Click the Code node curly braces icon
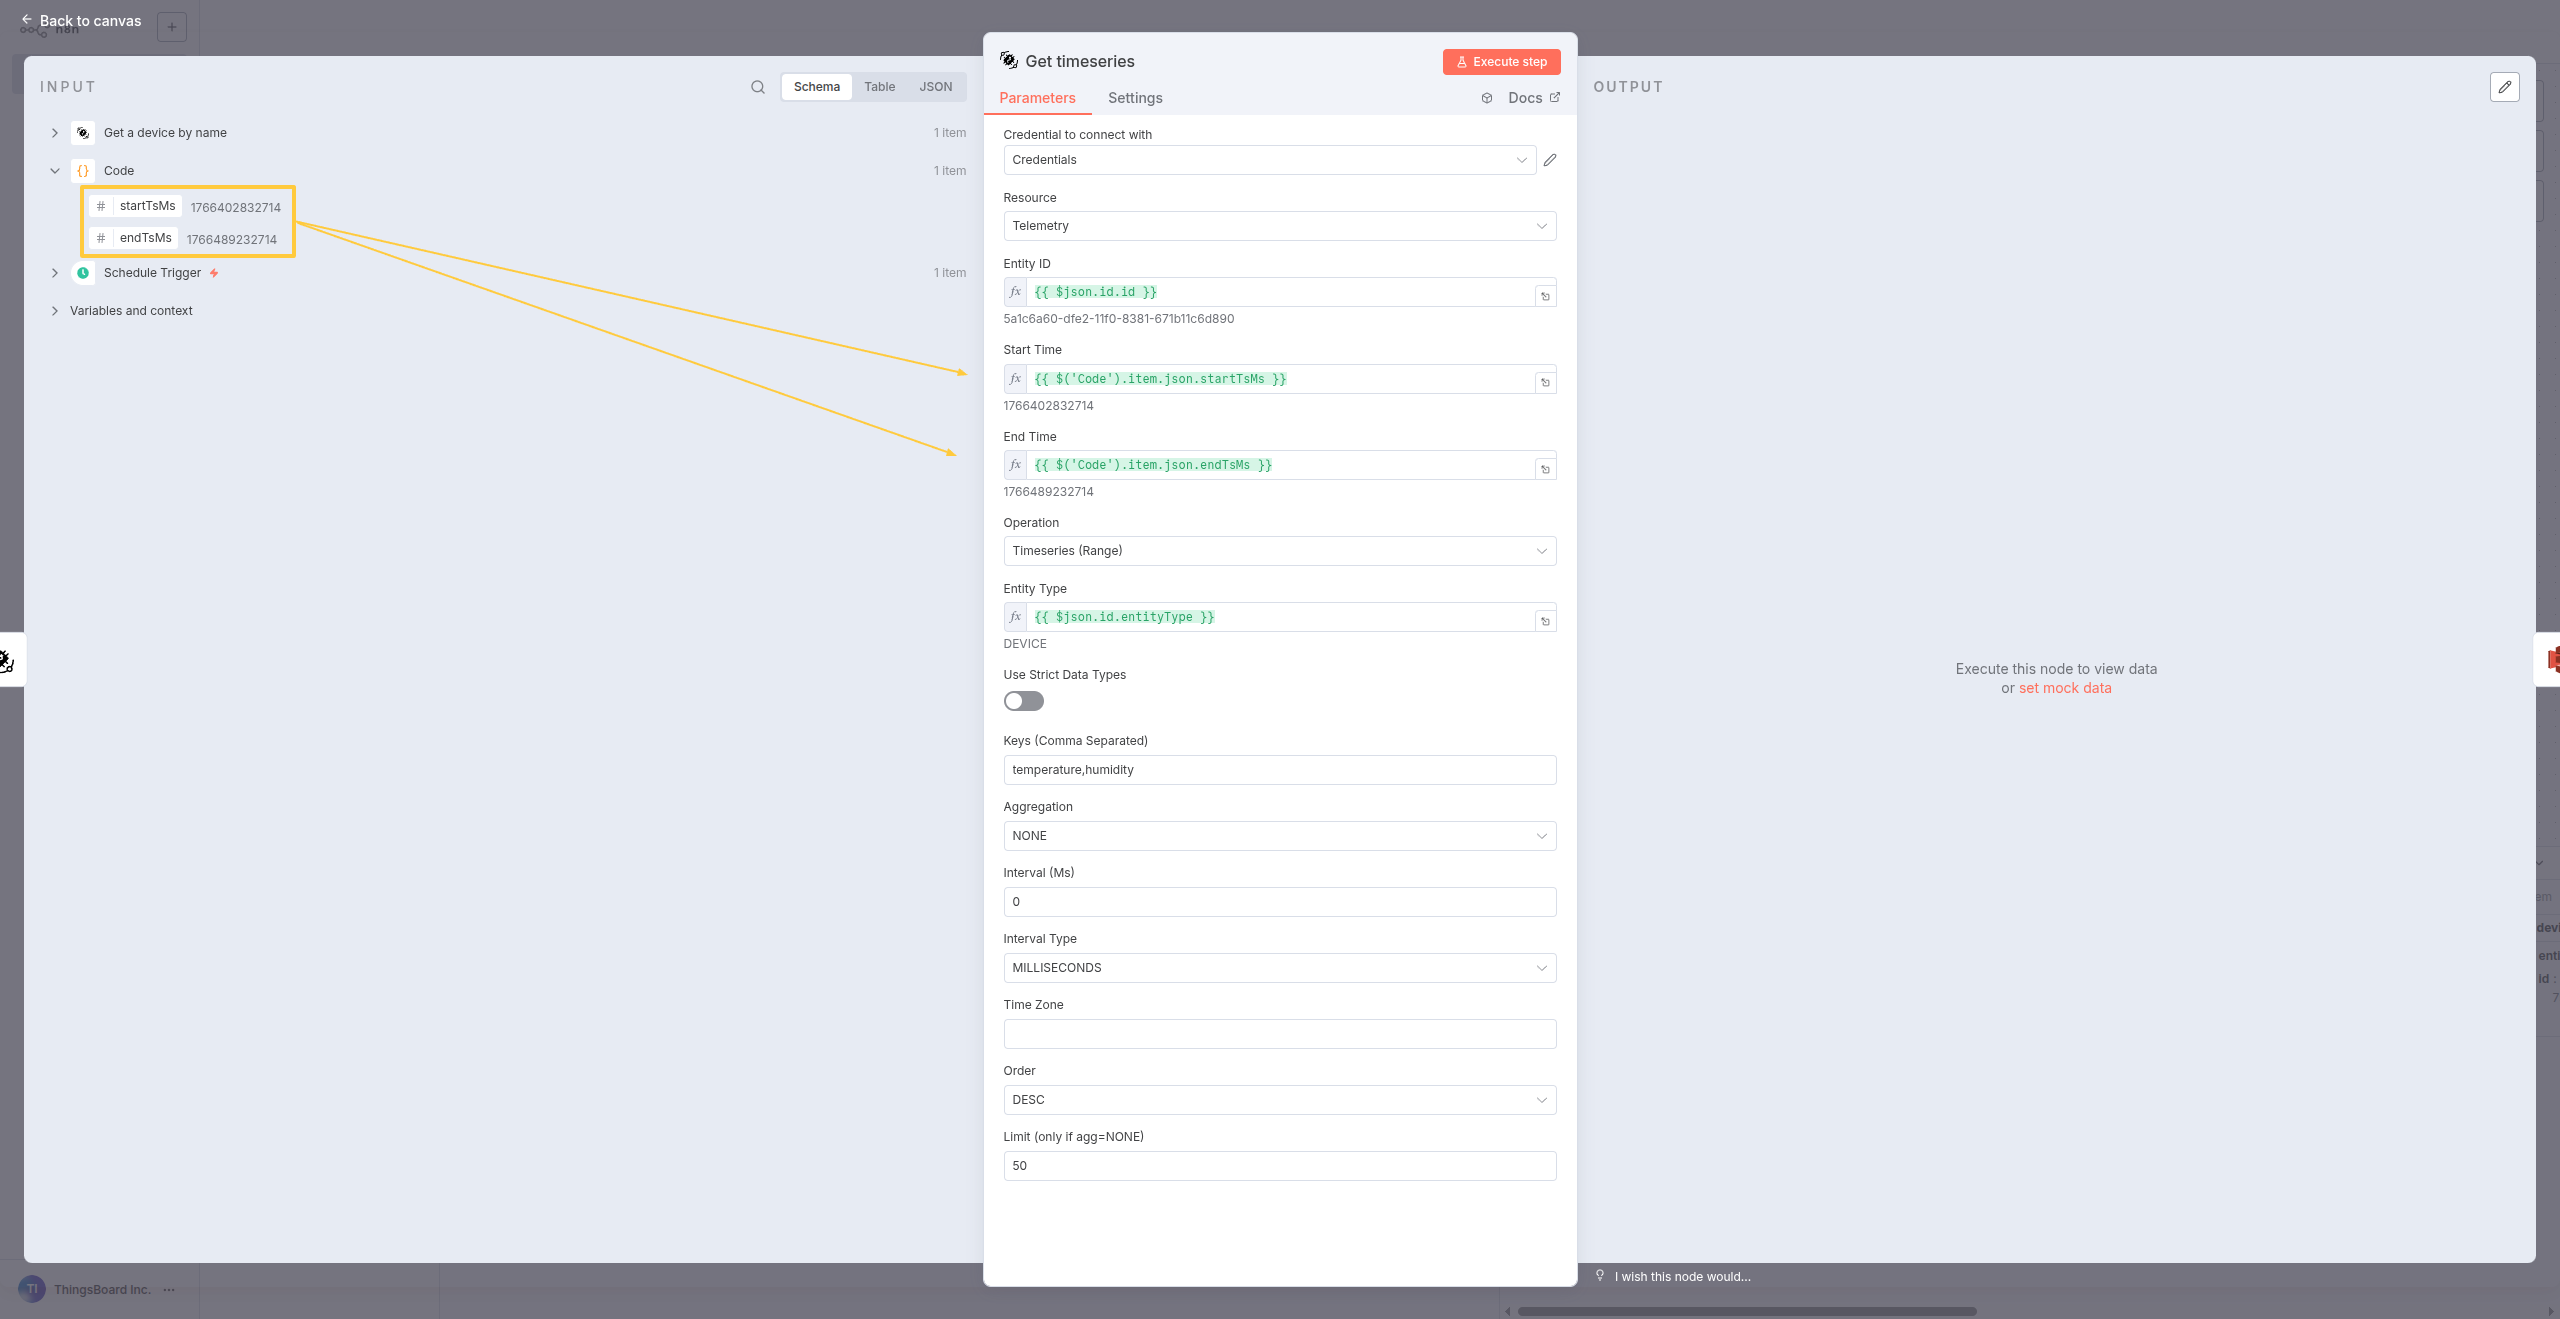This screenshot has height=1319, width=2560. pos(83,171)
